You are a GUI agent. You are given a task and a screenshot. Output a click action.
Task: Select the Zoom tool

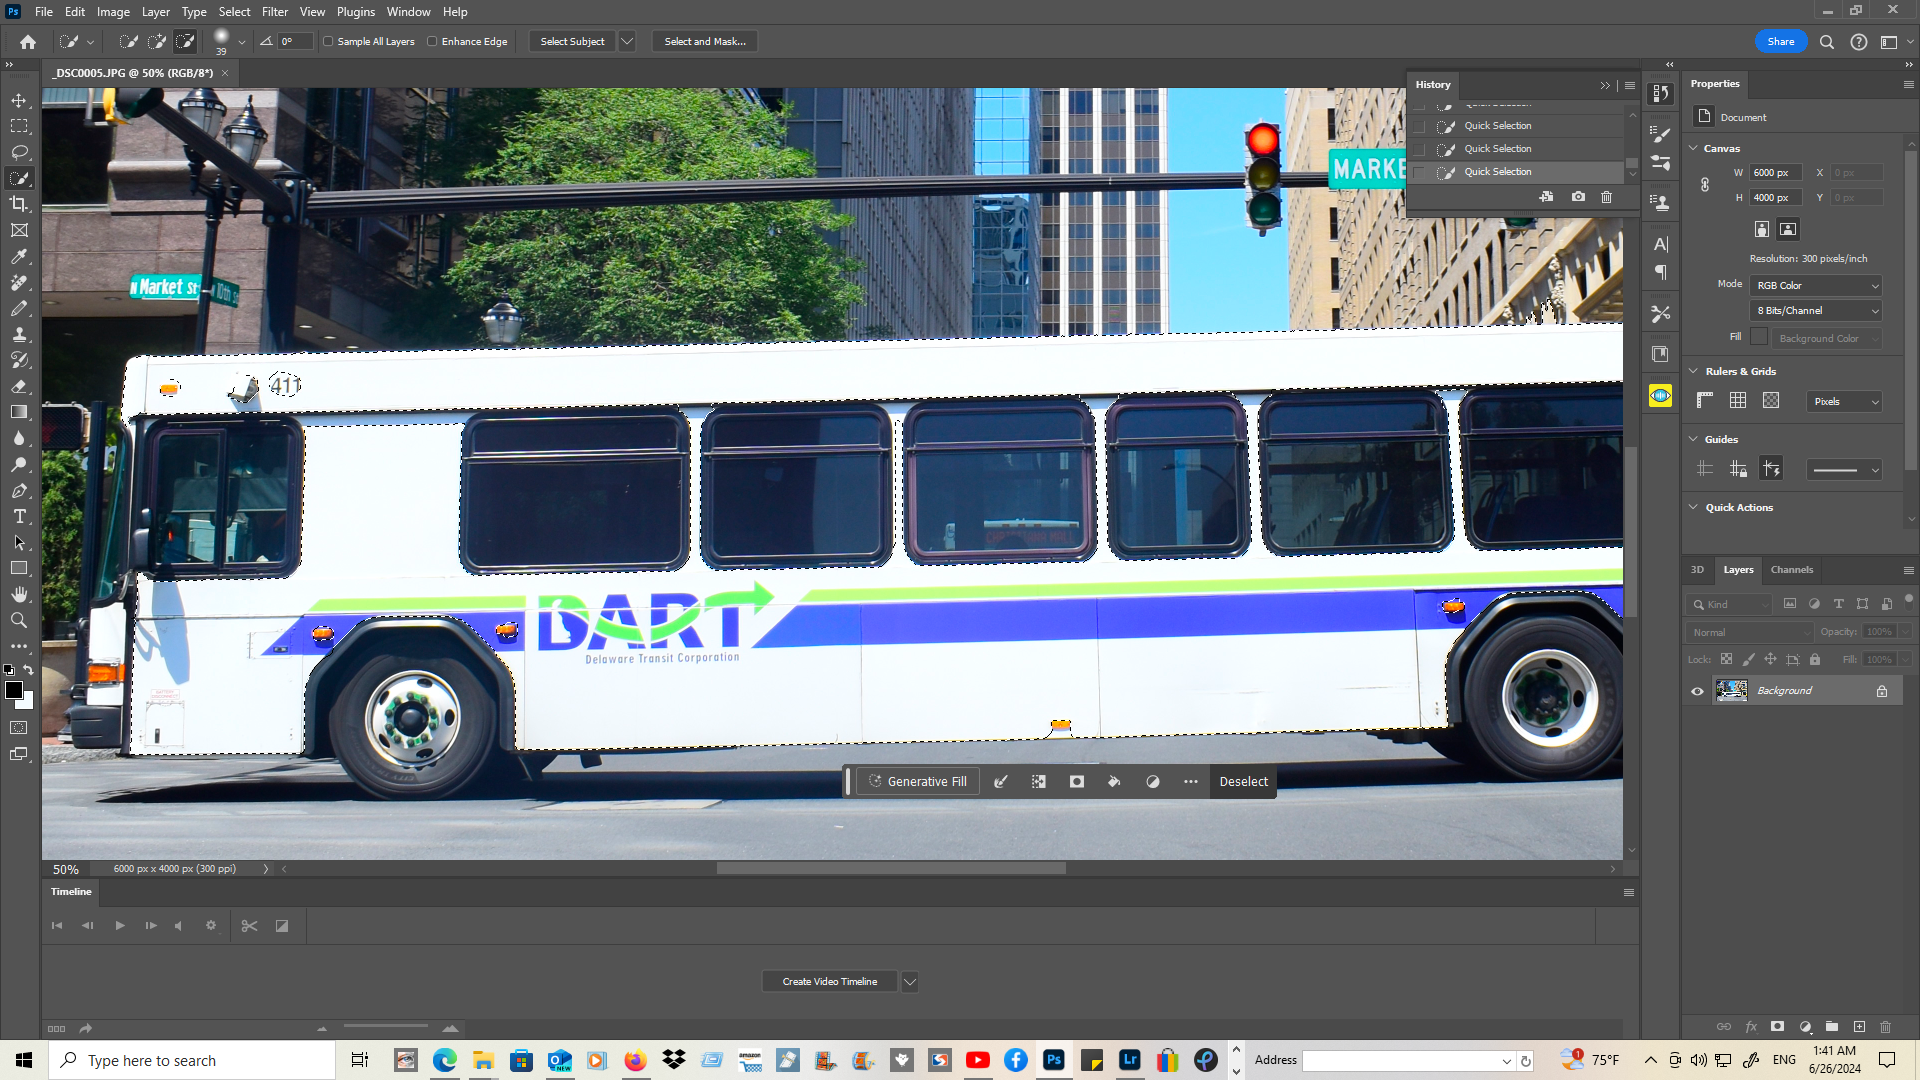19,620
